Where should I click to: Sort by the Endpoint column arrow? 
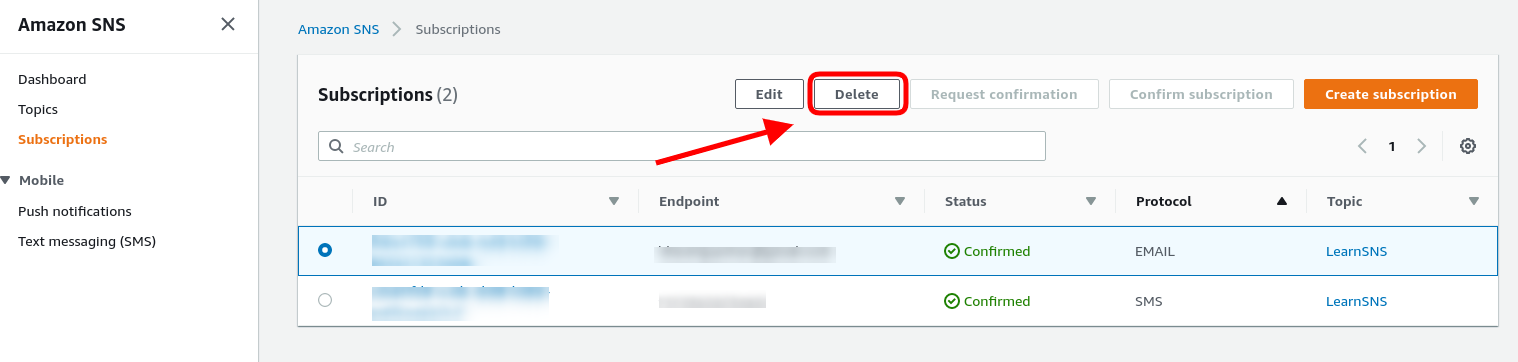click(x=900, y=201)
